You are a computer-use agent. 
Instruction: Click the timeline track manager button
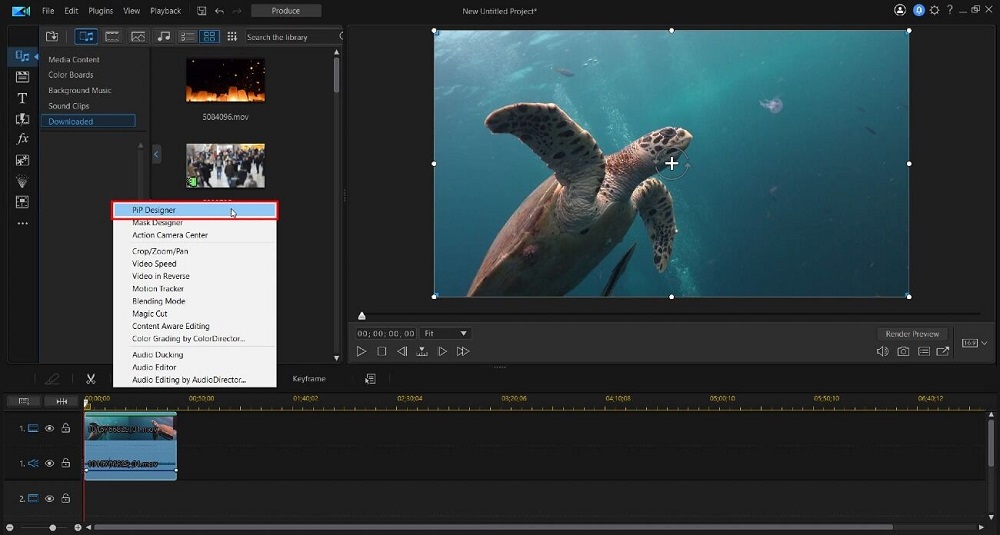24,401
